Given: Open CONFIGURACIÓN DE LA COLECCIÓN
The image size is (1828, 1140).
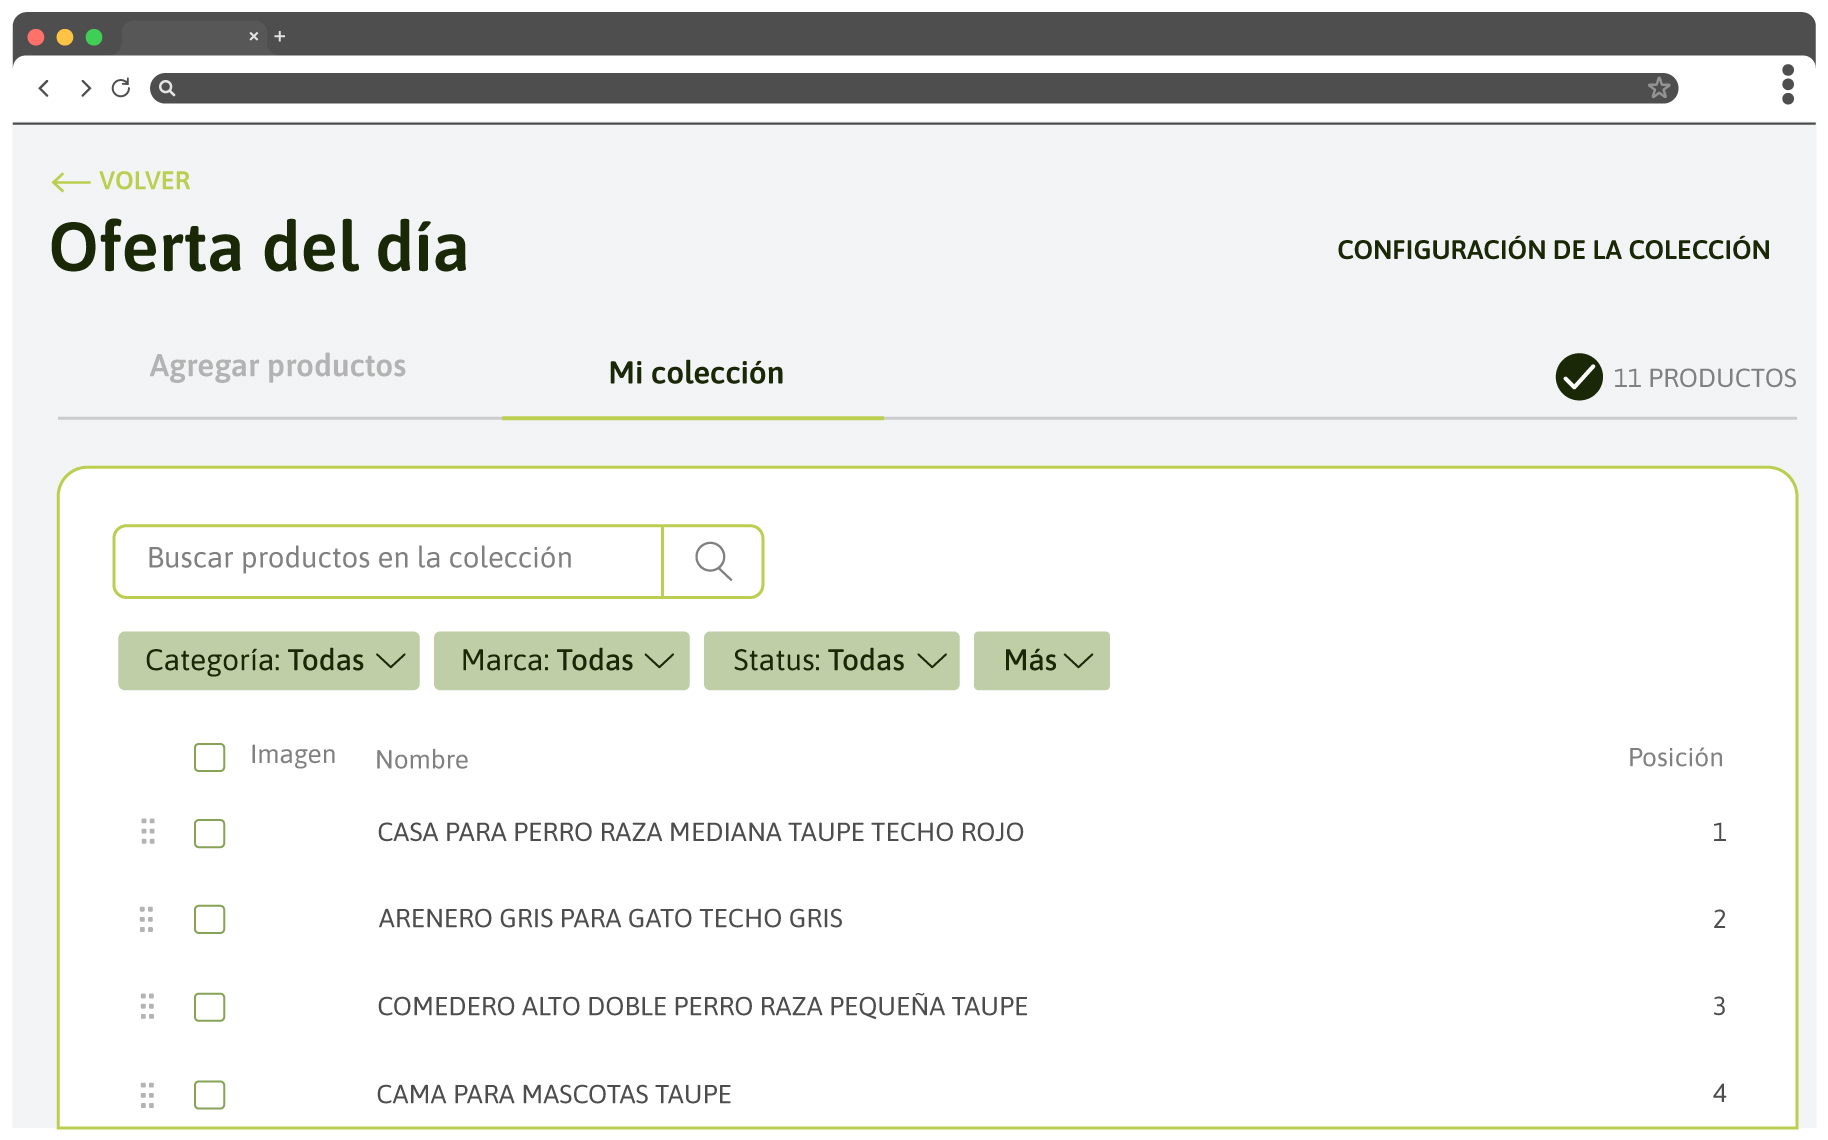Looking at the screenshot, I should (x=1553, y=250).
